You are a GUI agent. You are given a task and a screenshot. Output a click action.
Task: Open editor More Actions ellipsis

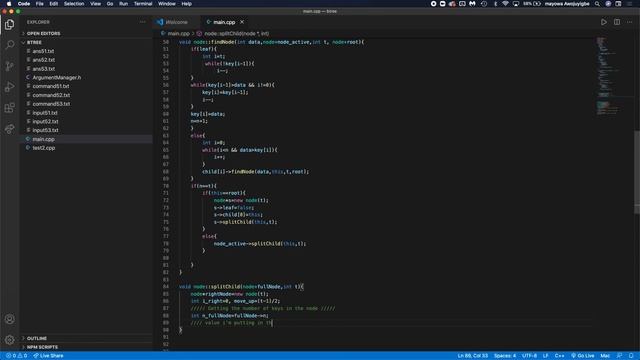pyautogui.click(x=629, y=22)
